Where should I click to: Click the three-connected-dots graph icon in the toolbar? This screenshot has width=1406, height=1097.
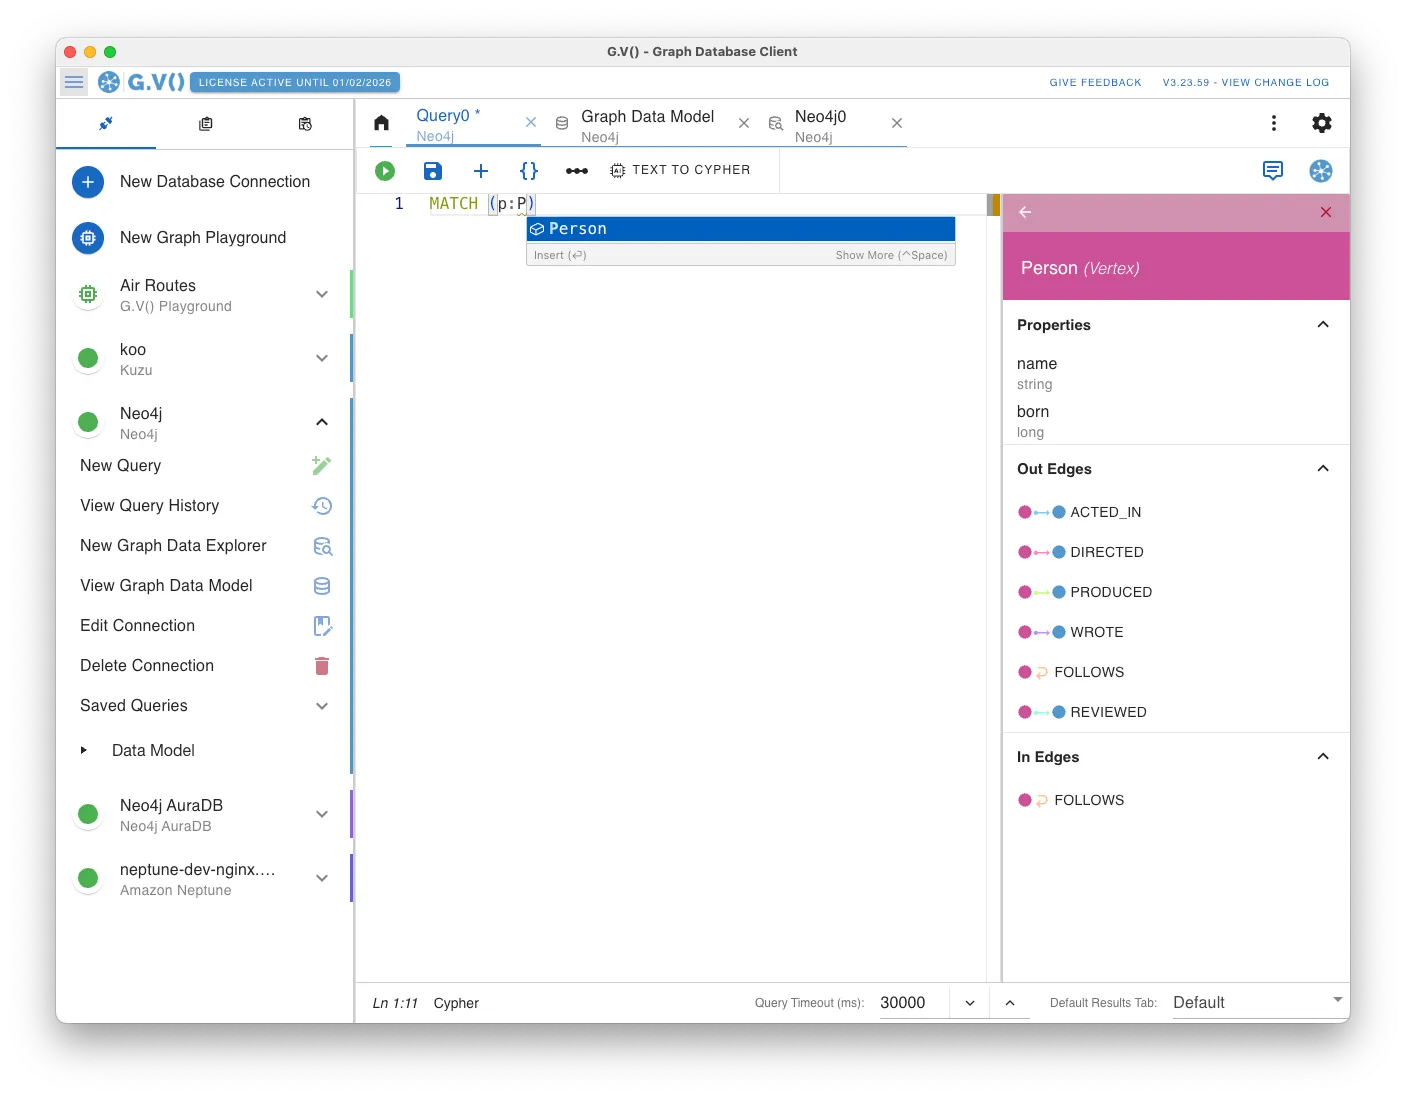tap(577, 171)
